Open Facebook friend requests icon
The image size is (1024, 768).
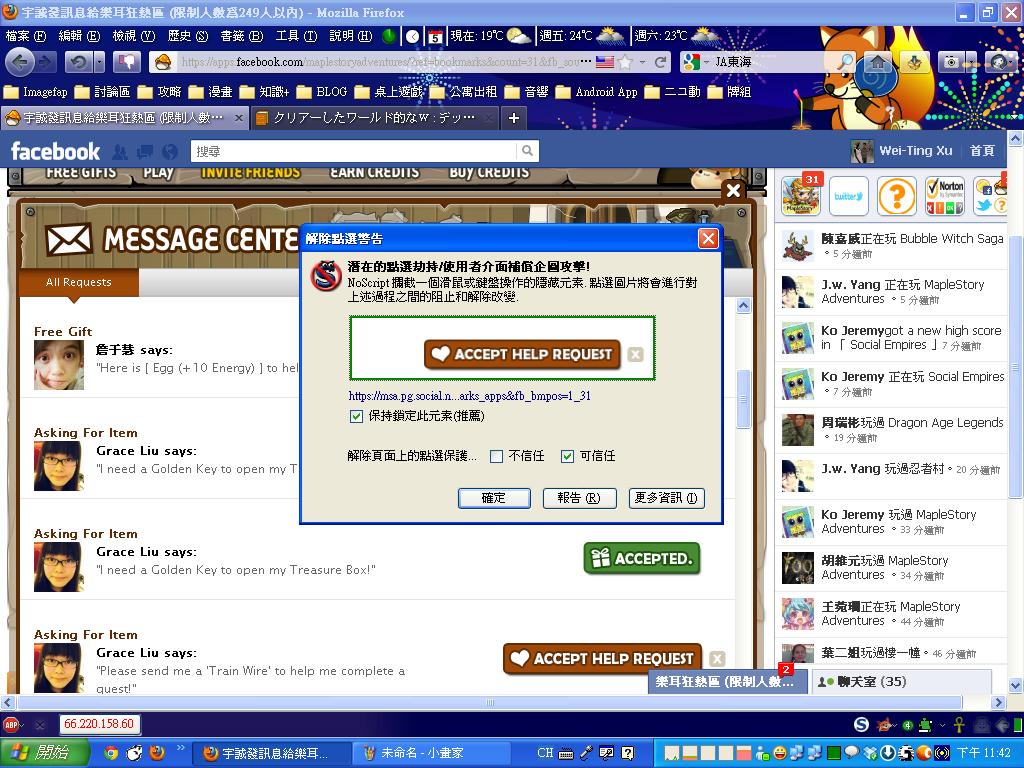coord(120,152)
